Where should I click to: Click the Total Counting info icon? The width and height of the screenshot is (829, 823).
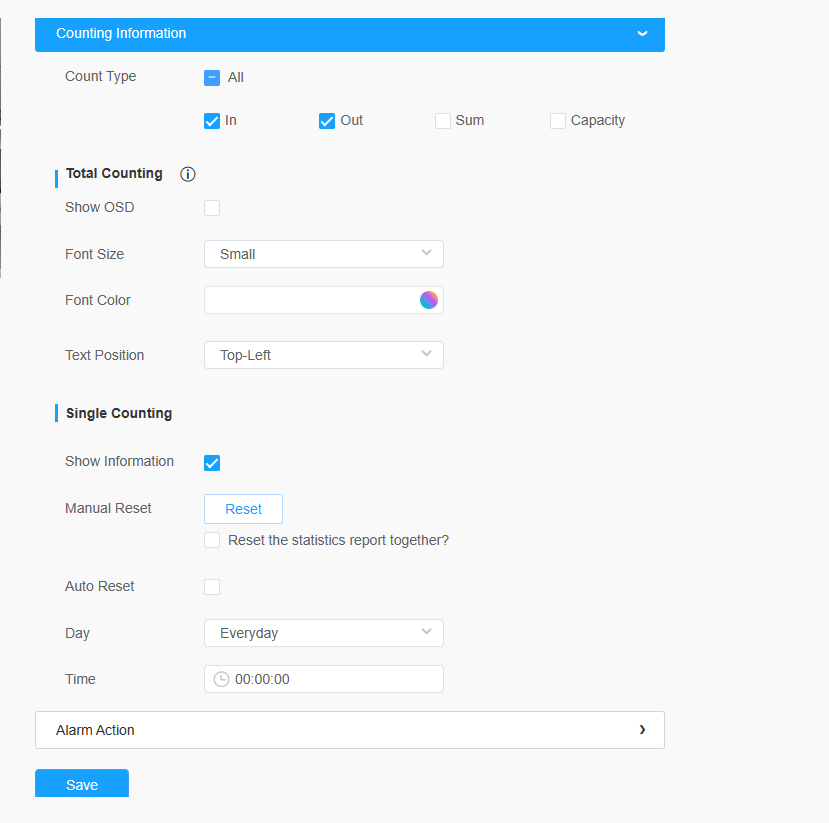click(x=188, y=174)
